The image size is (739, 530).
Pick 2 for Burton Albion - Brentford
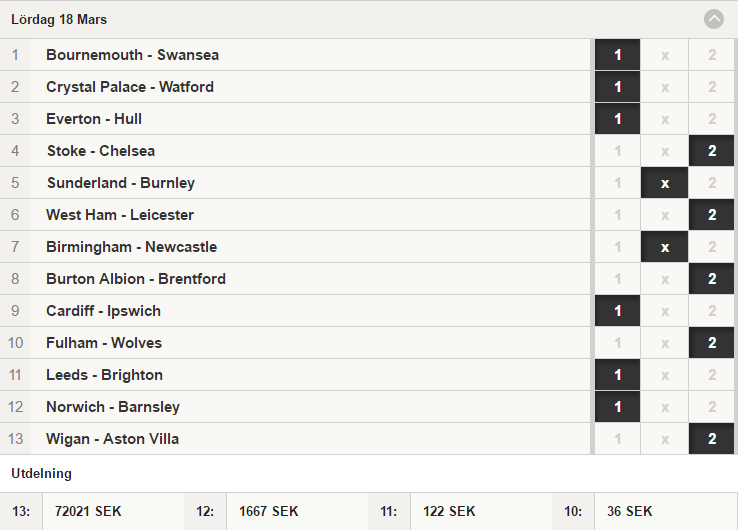(712, 279)
